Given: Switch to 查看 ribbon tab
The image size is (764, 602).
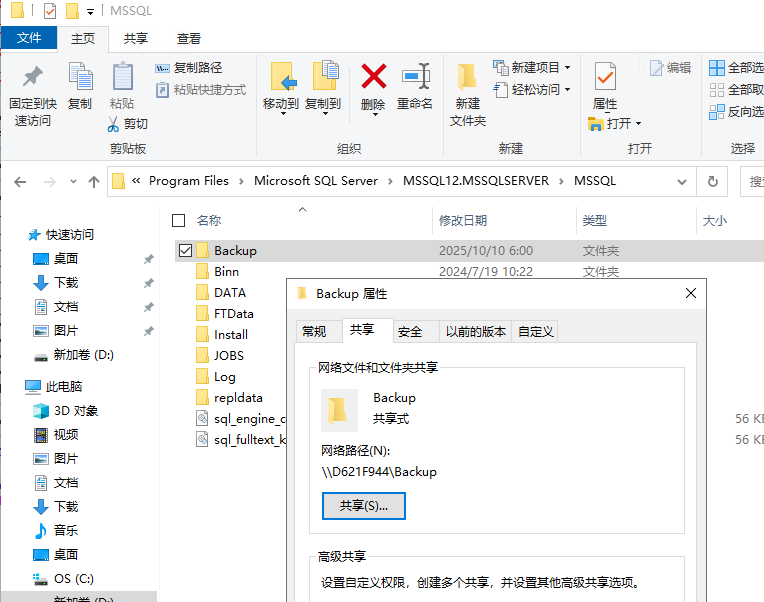Looking at the screenshot, I should point(189,38).
